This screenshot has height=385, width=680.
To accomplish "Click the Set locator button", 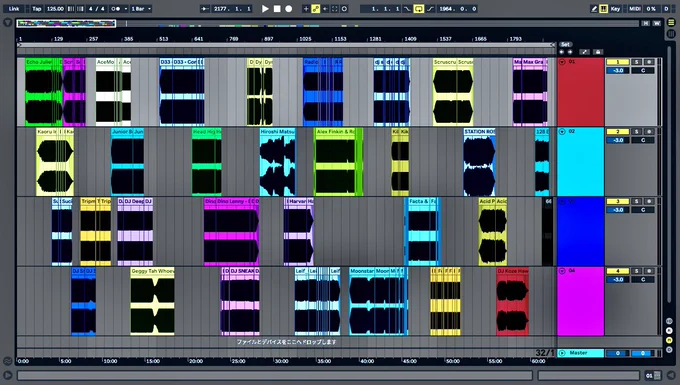I will [566, 44].
